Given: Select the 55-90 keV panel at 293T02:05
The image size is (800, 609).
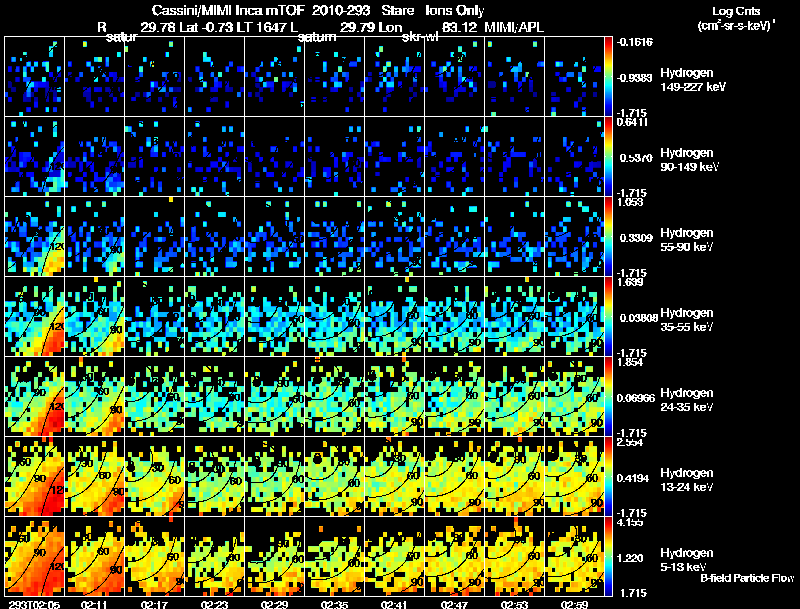Looking at the screenshot, I should tap(35, 236).
